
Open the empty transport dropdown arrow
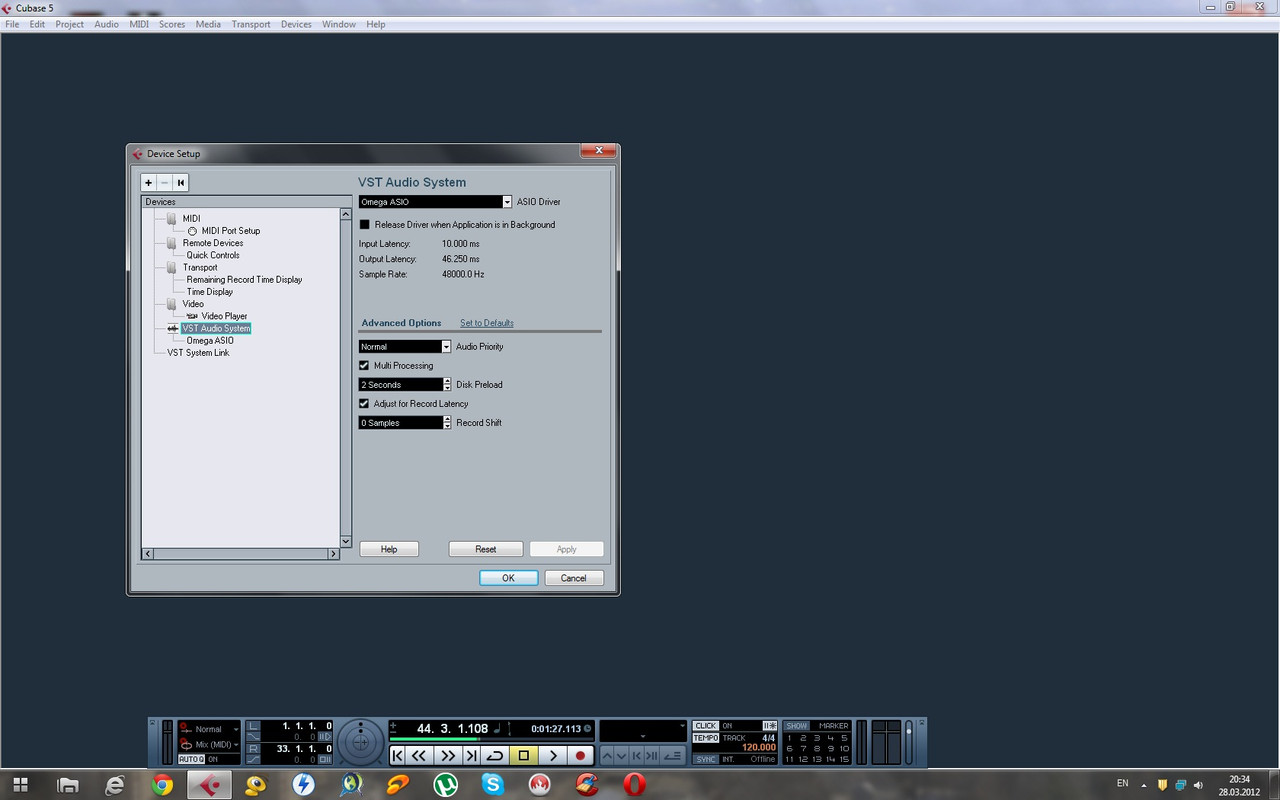pos(682,725)
